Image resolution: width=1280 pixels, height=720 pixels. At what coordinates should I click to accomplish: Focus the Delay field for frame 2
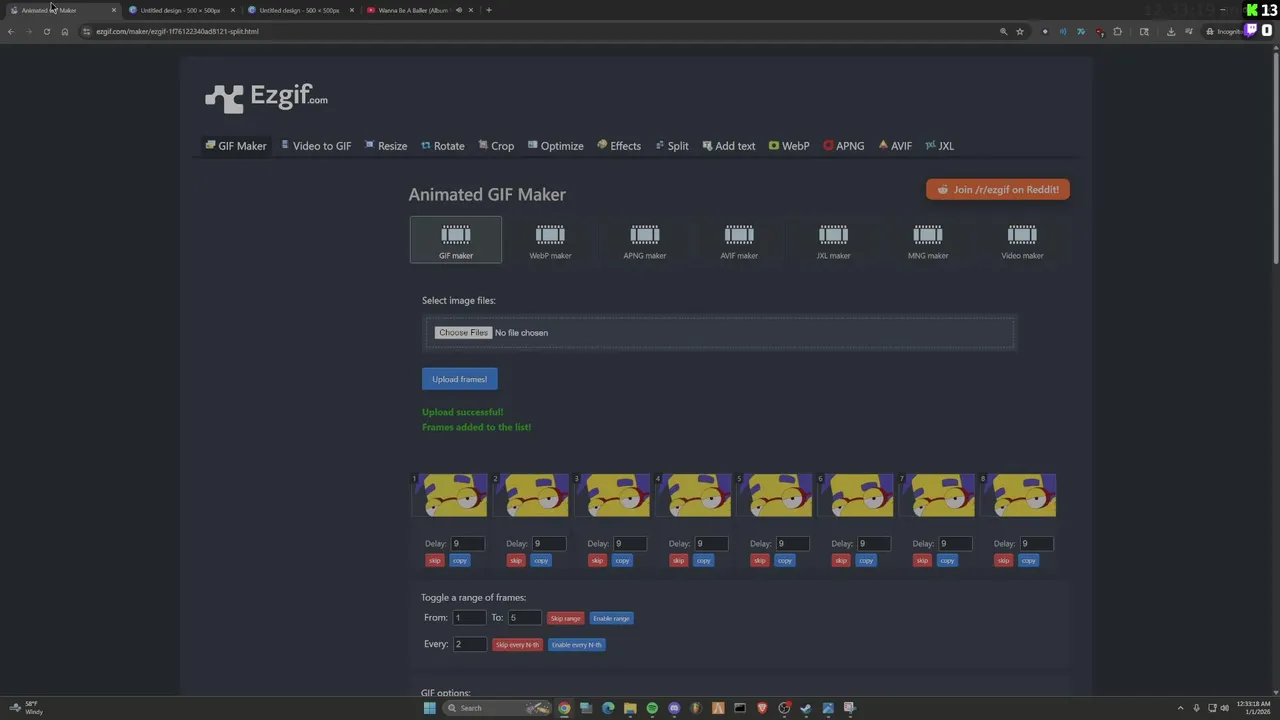pos(549,544)
